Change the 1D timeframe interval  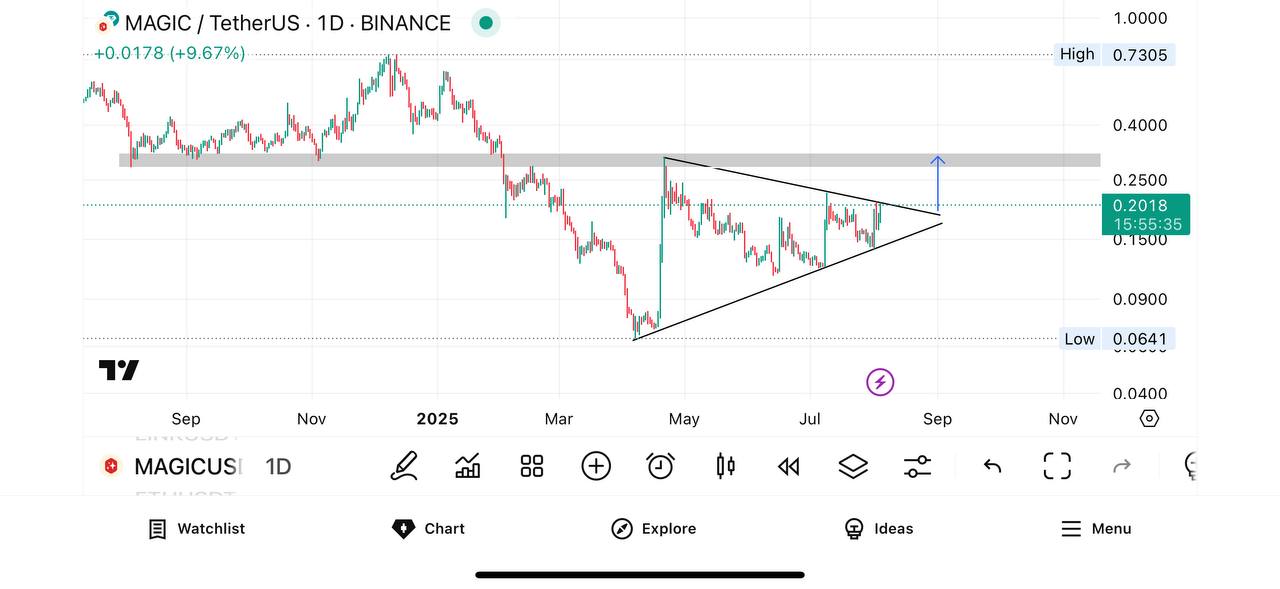(x=278, y=467)
